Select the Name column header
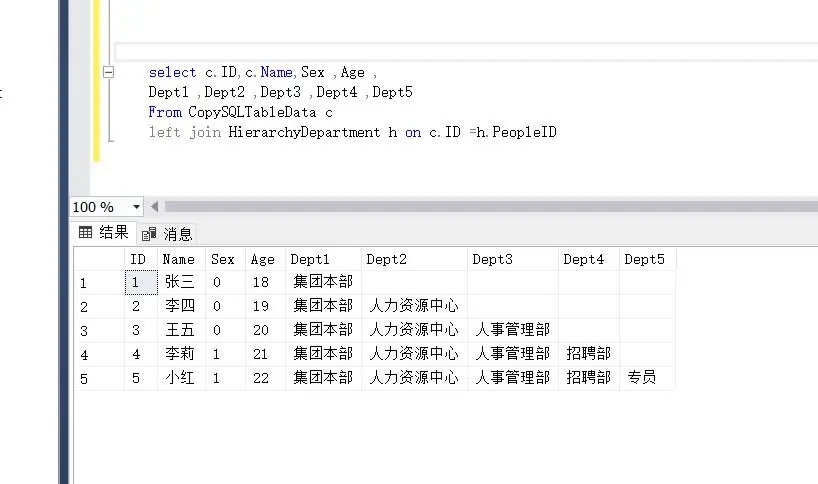The image size is (818, 484). click(181, 259)
